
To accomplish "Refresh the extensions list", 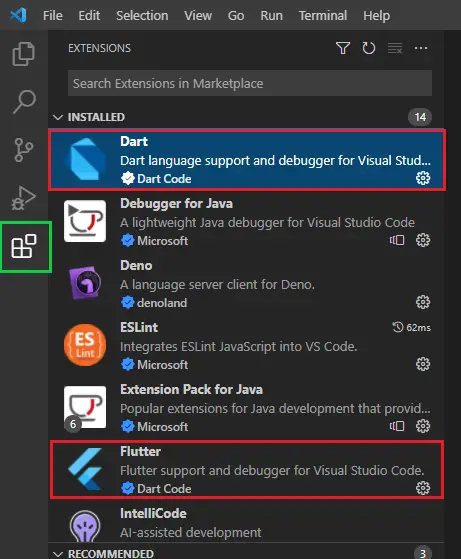I will [x=369, y=48].
